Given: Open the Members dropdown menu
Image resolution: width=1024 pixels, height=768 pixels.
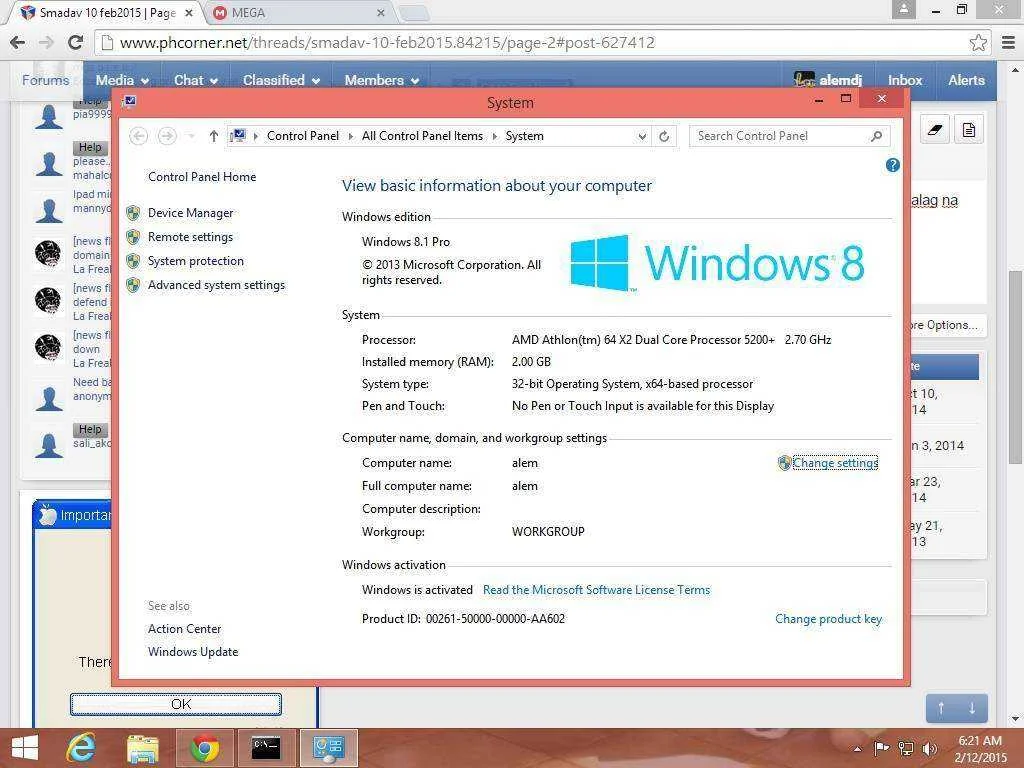Looking at the screenshot, I should [x=381, y=80].
